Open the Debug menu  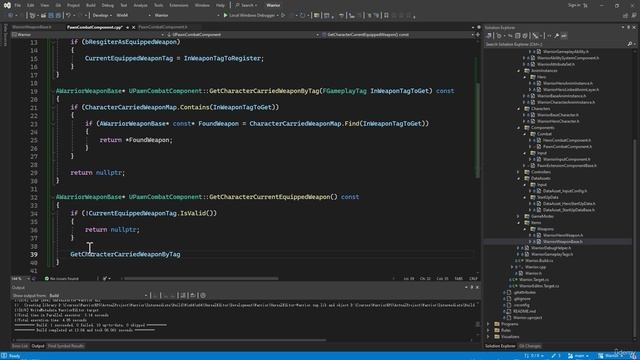click(107, 5)
